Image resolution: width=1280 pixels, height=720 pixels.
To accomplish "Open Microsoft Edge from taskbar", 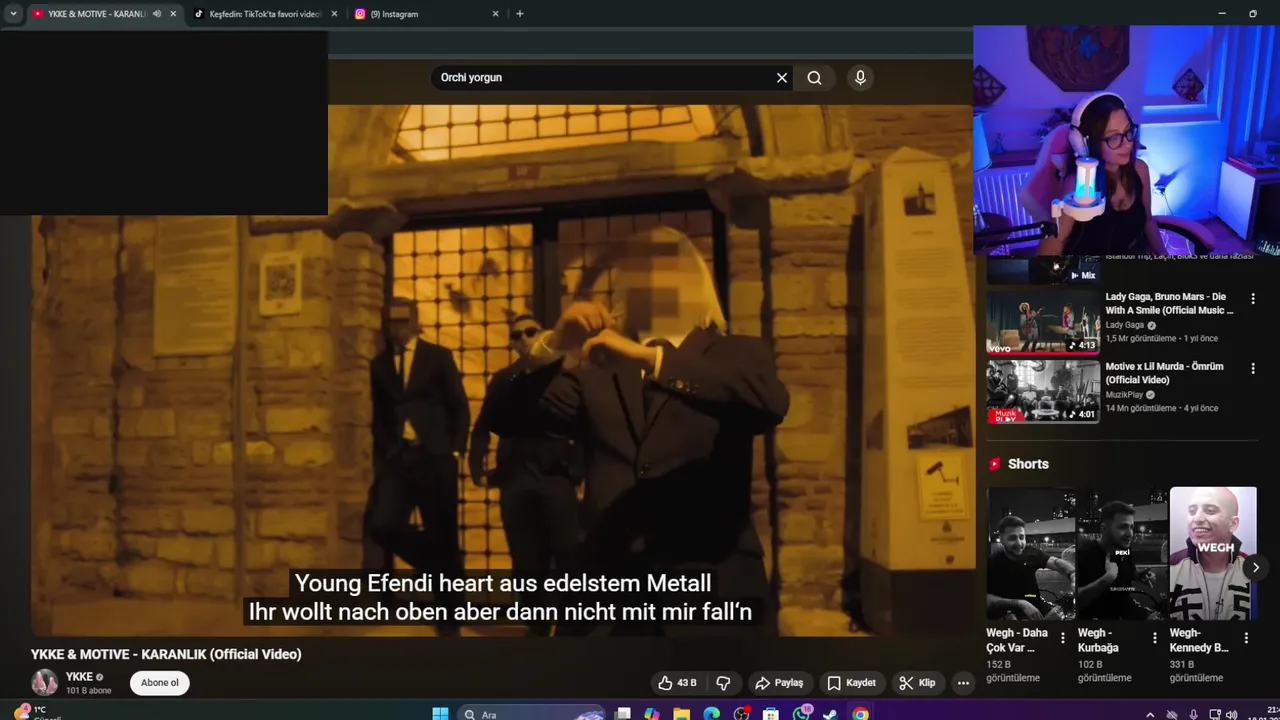I will [711, 714].
